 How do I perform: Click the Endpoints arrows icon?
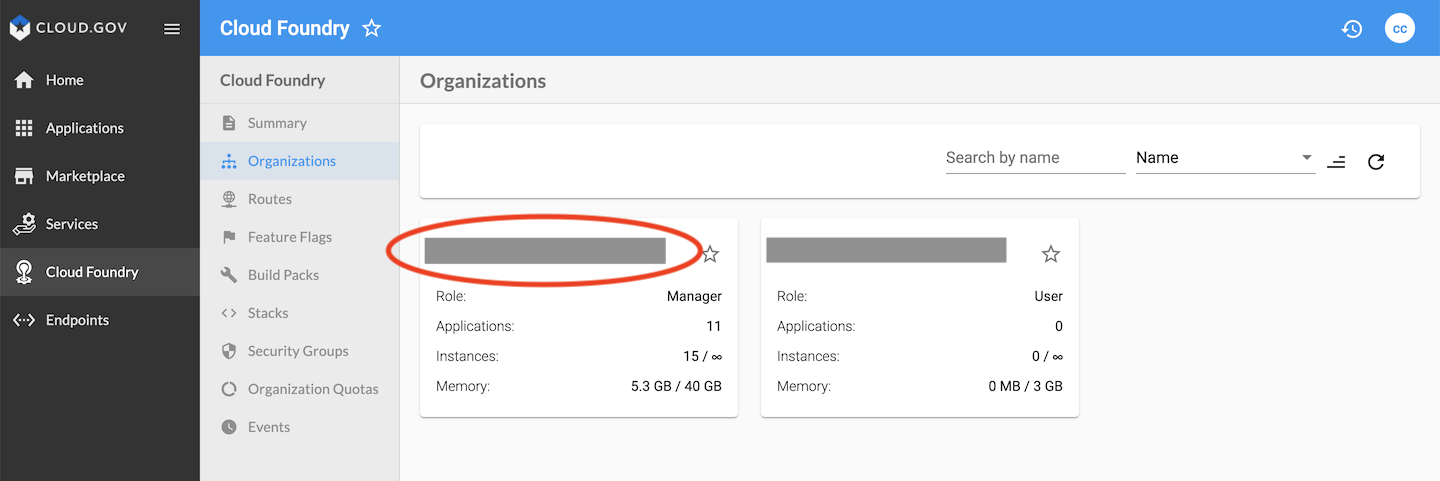24,320
